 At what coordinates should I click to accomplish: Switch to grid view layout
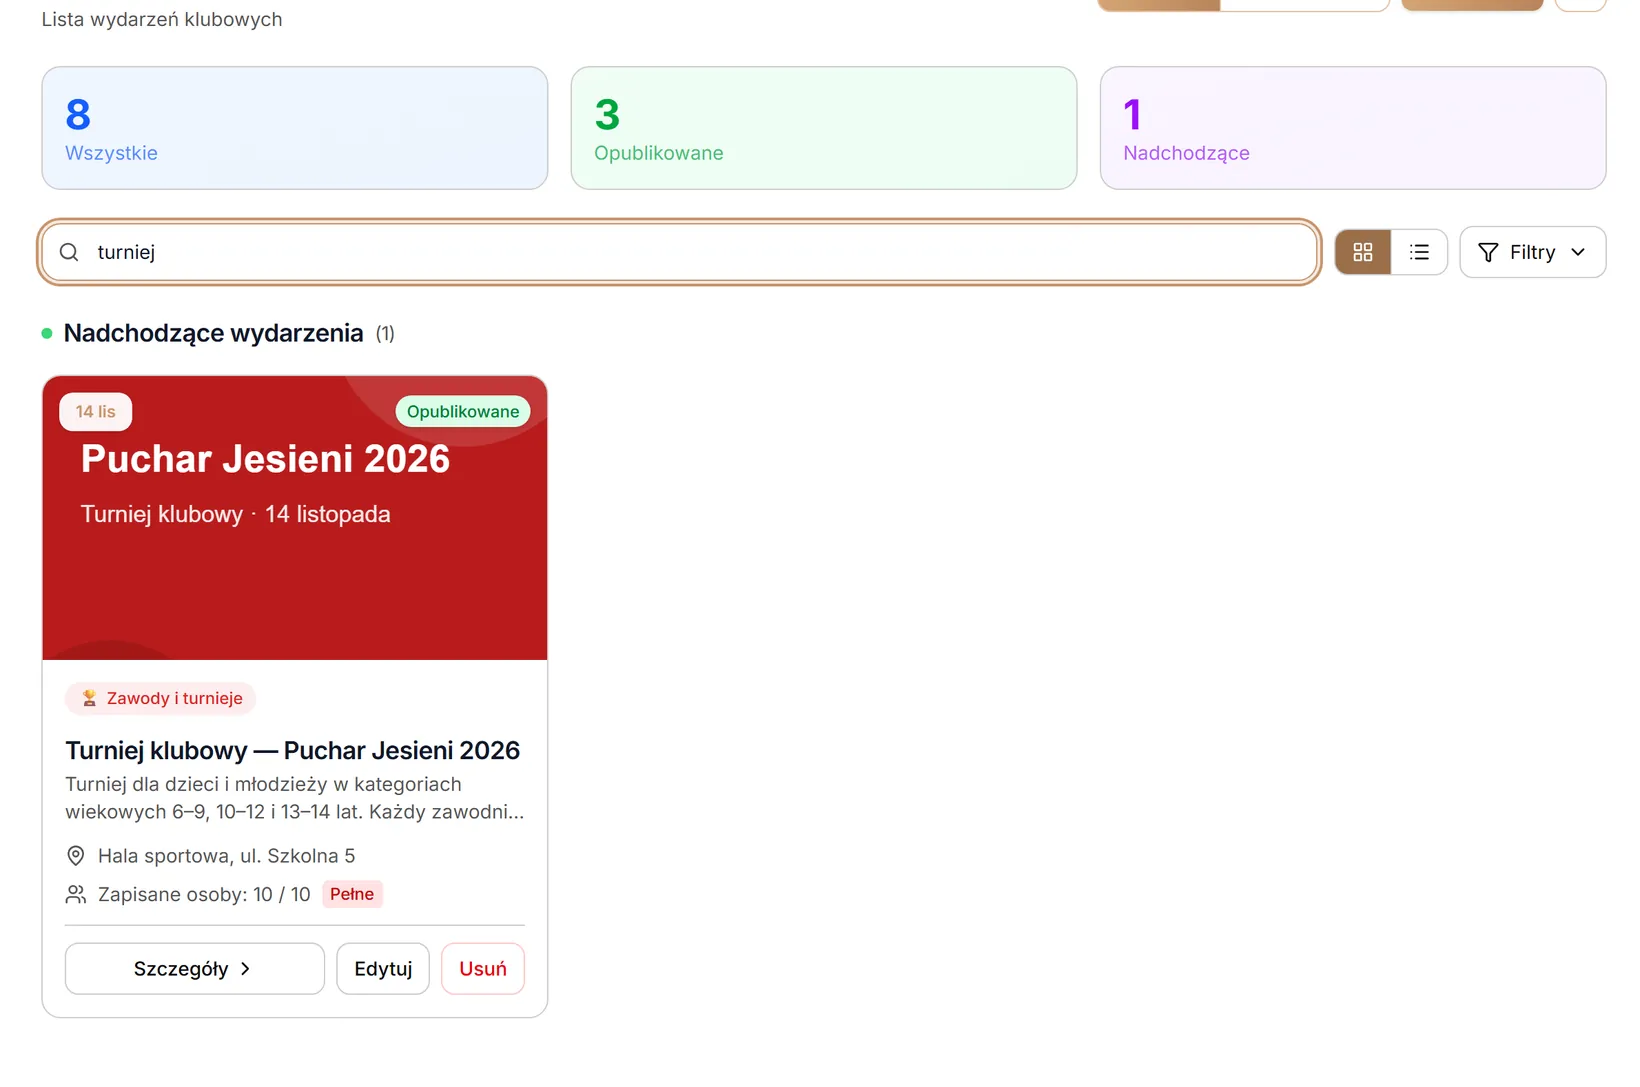(x=1362, y=252)
